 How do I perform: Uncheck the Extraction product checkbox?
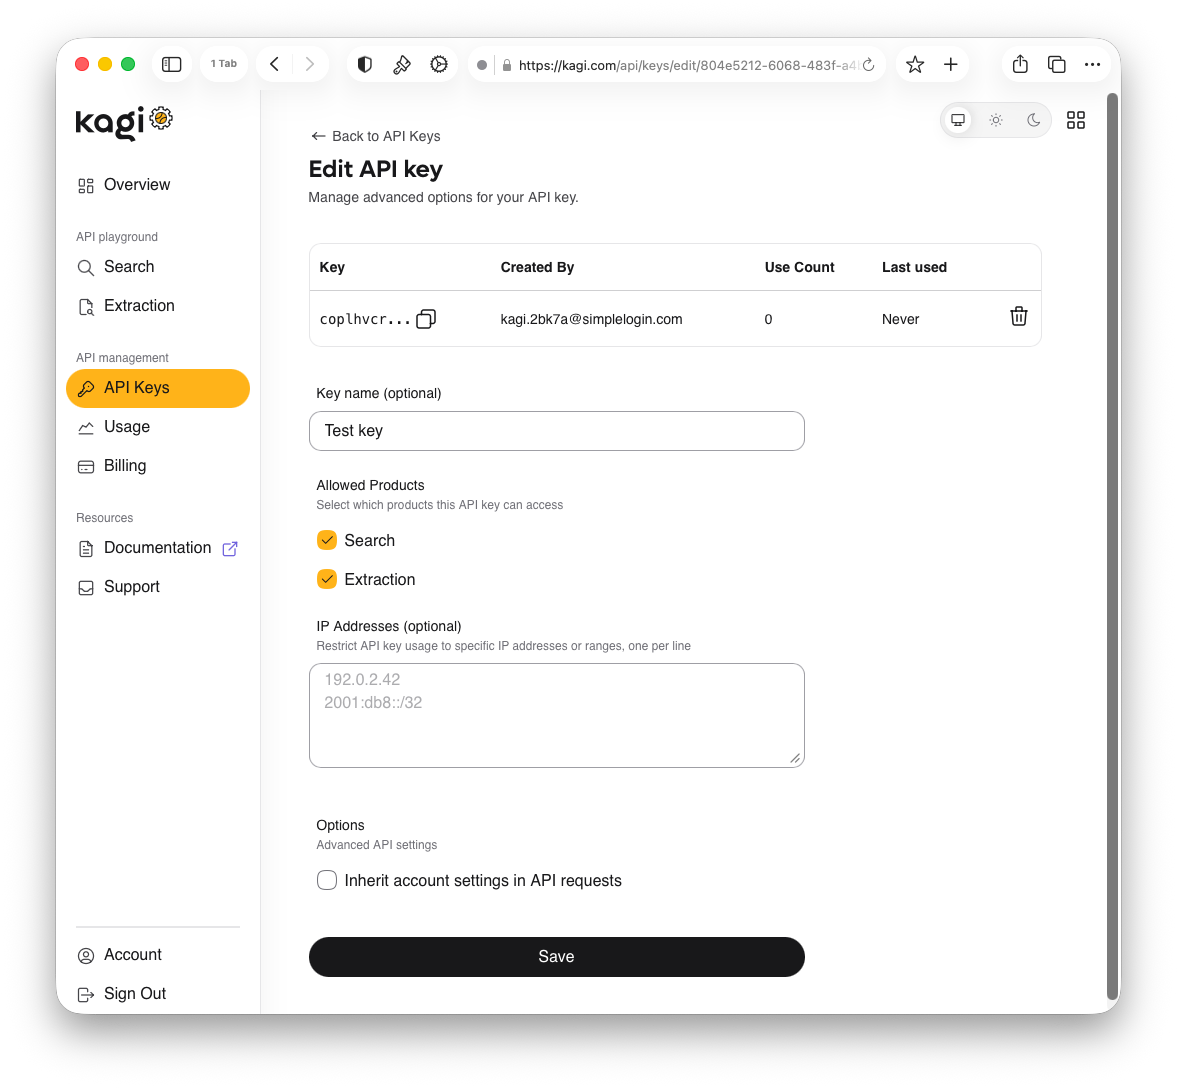pos(327,580)
